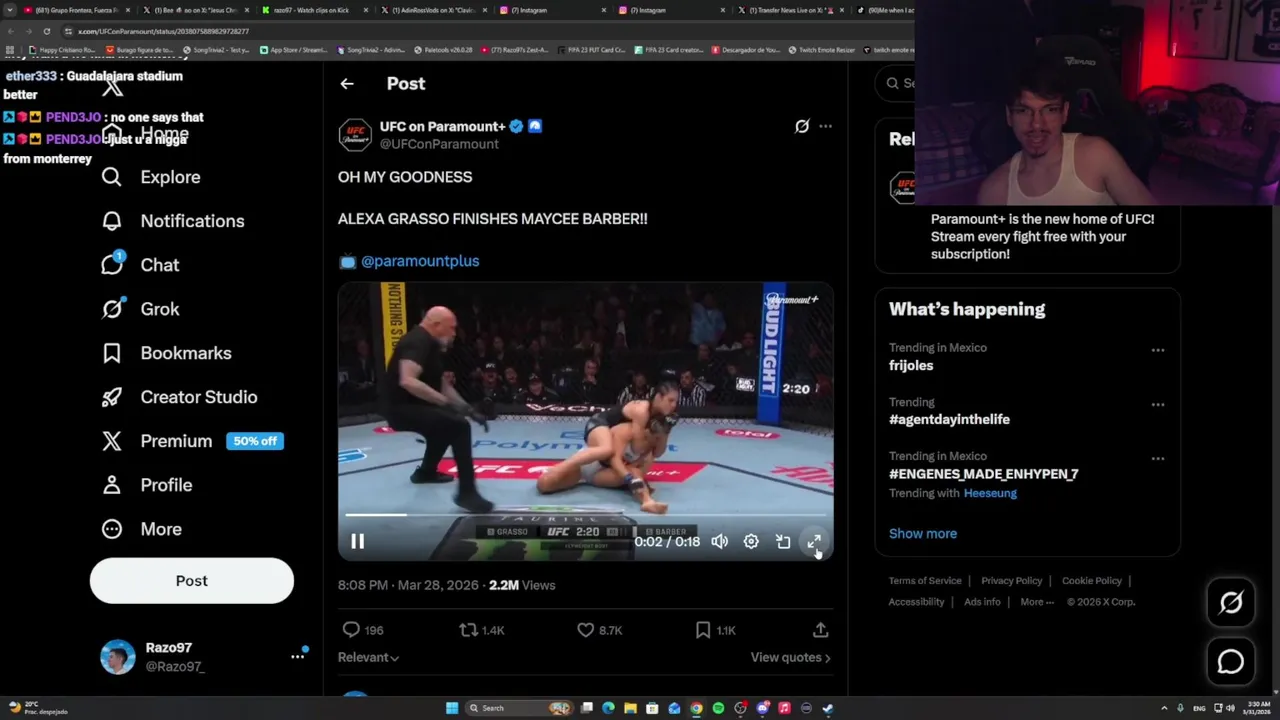Open the frijoles trending topic
Screen dimensions: 1280x720
(x=911, y=366)
